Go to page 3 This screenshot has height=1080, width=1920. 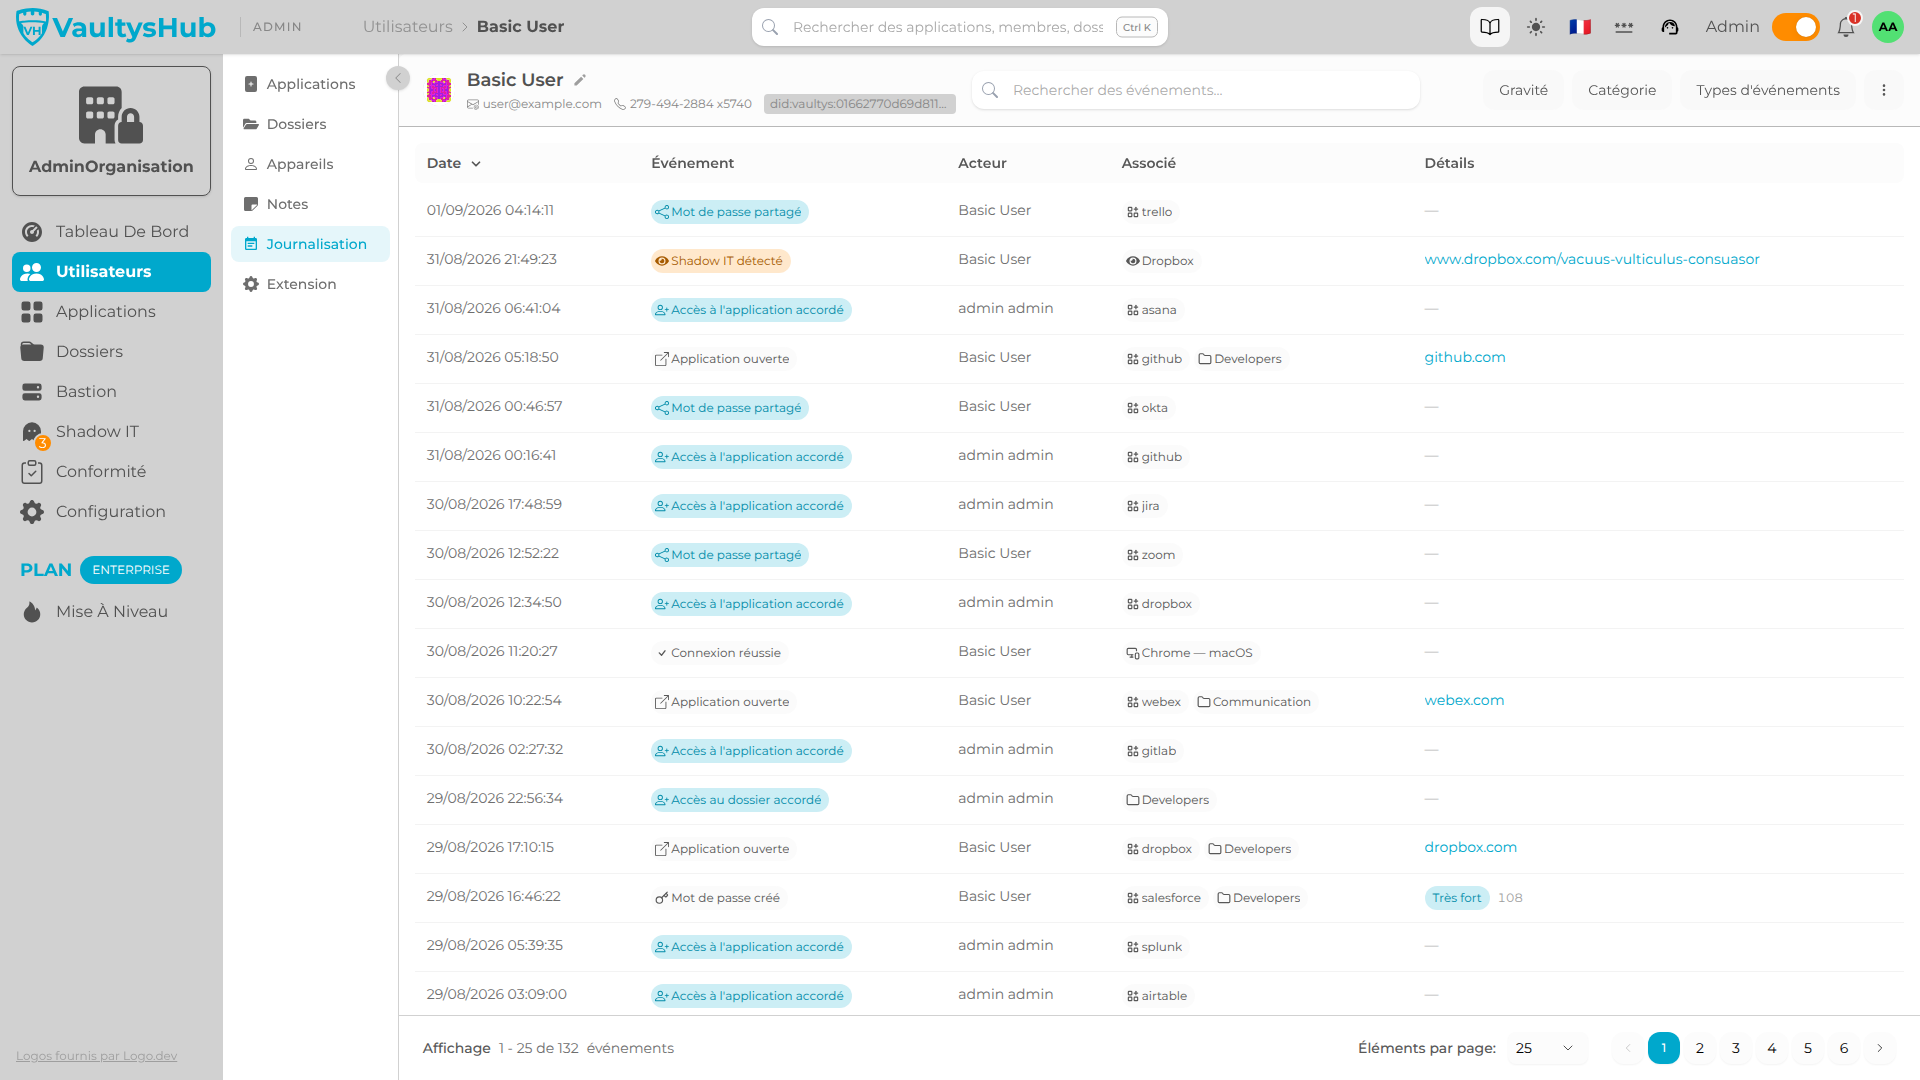[1736, 1048]
